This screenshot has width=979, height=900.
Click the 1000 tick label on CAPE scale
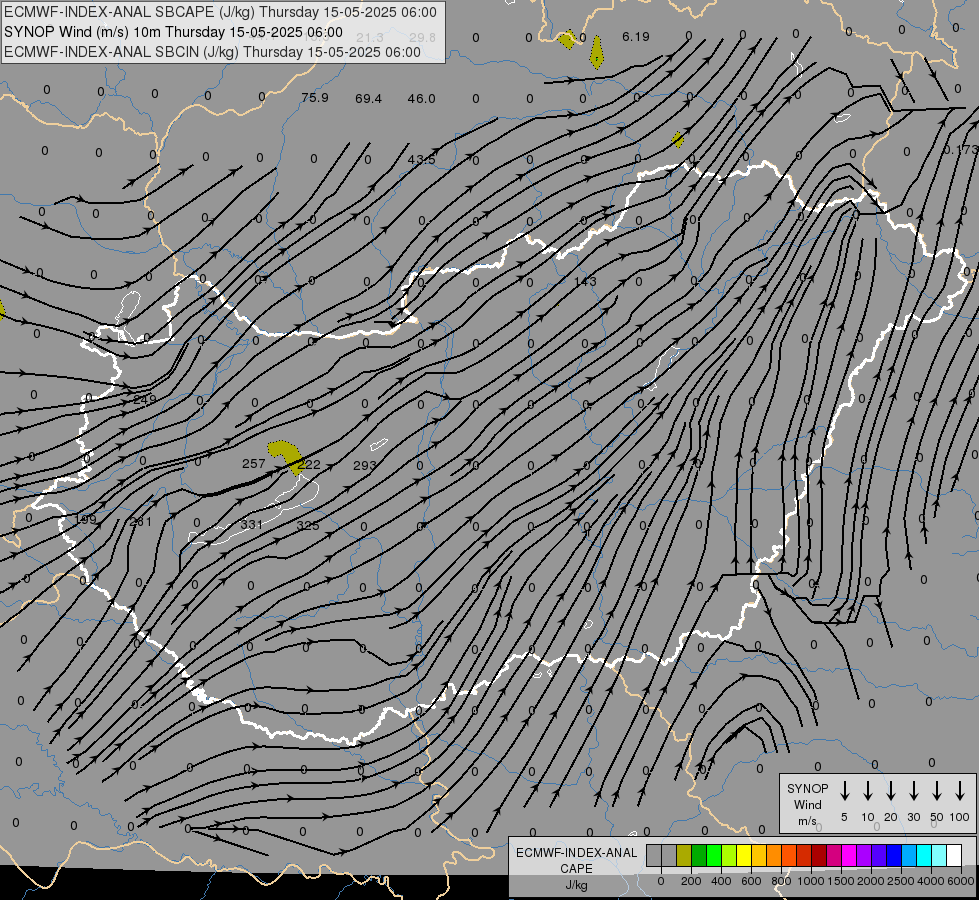[810, 881]
